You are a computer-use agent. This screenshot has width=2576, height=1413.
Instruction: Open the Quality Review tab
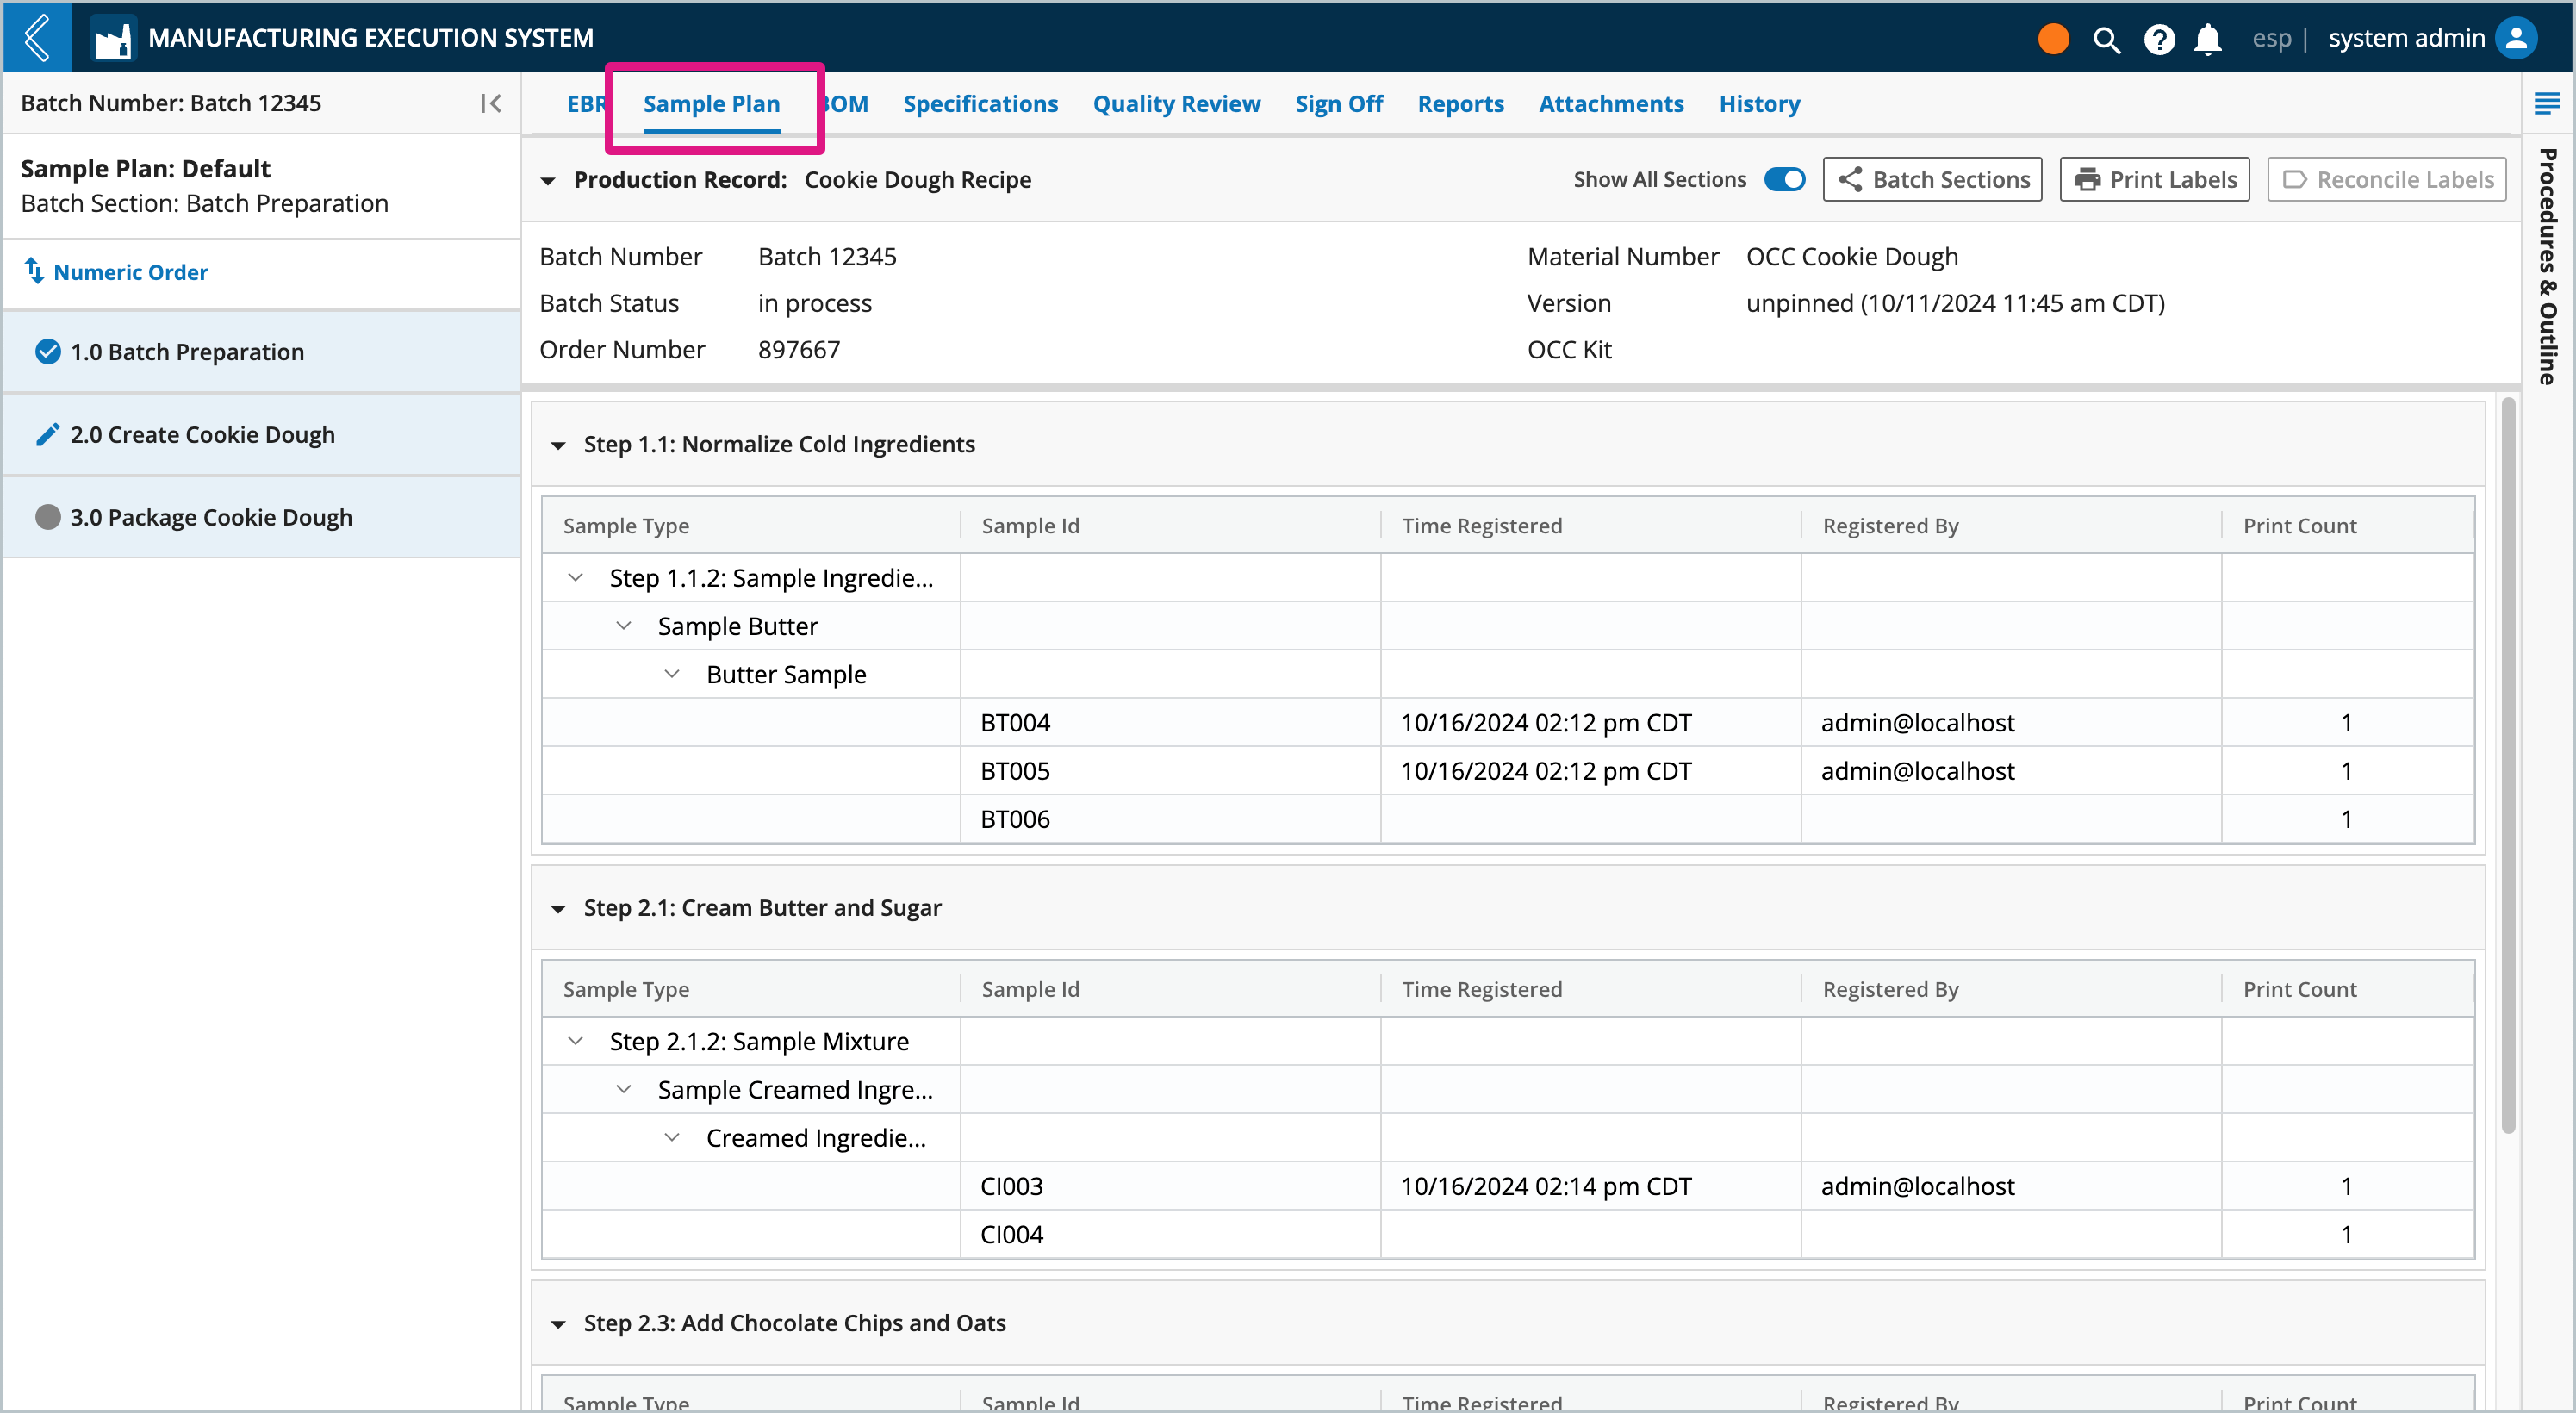coord(1176,103)
